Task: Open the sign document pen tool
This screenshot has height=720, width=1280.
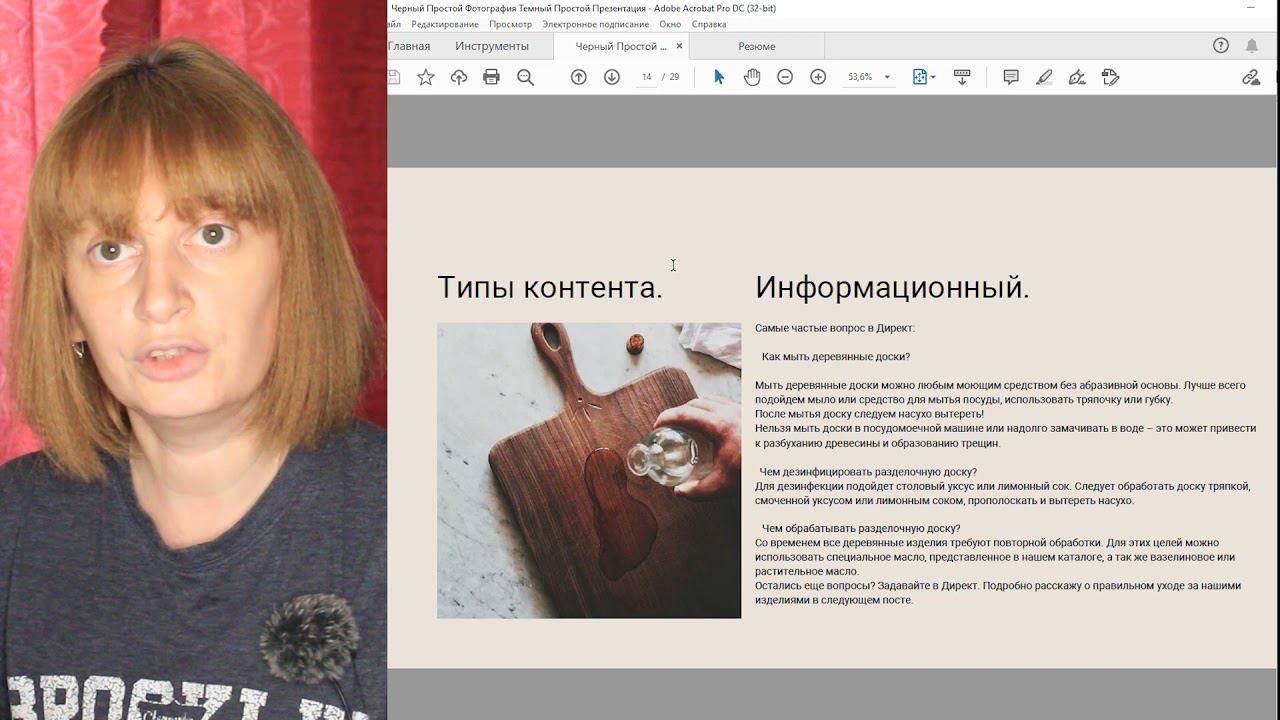Action: [x=1077, y=77]
